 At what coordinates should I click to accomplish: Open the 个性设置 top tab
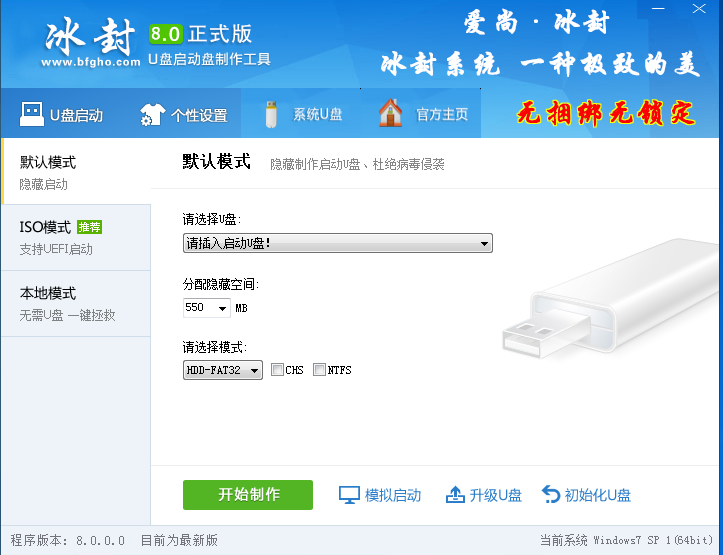pos(183,114)
